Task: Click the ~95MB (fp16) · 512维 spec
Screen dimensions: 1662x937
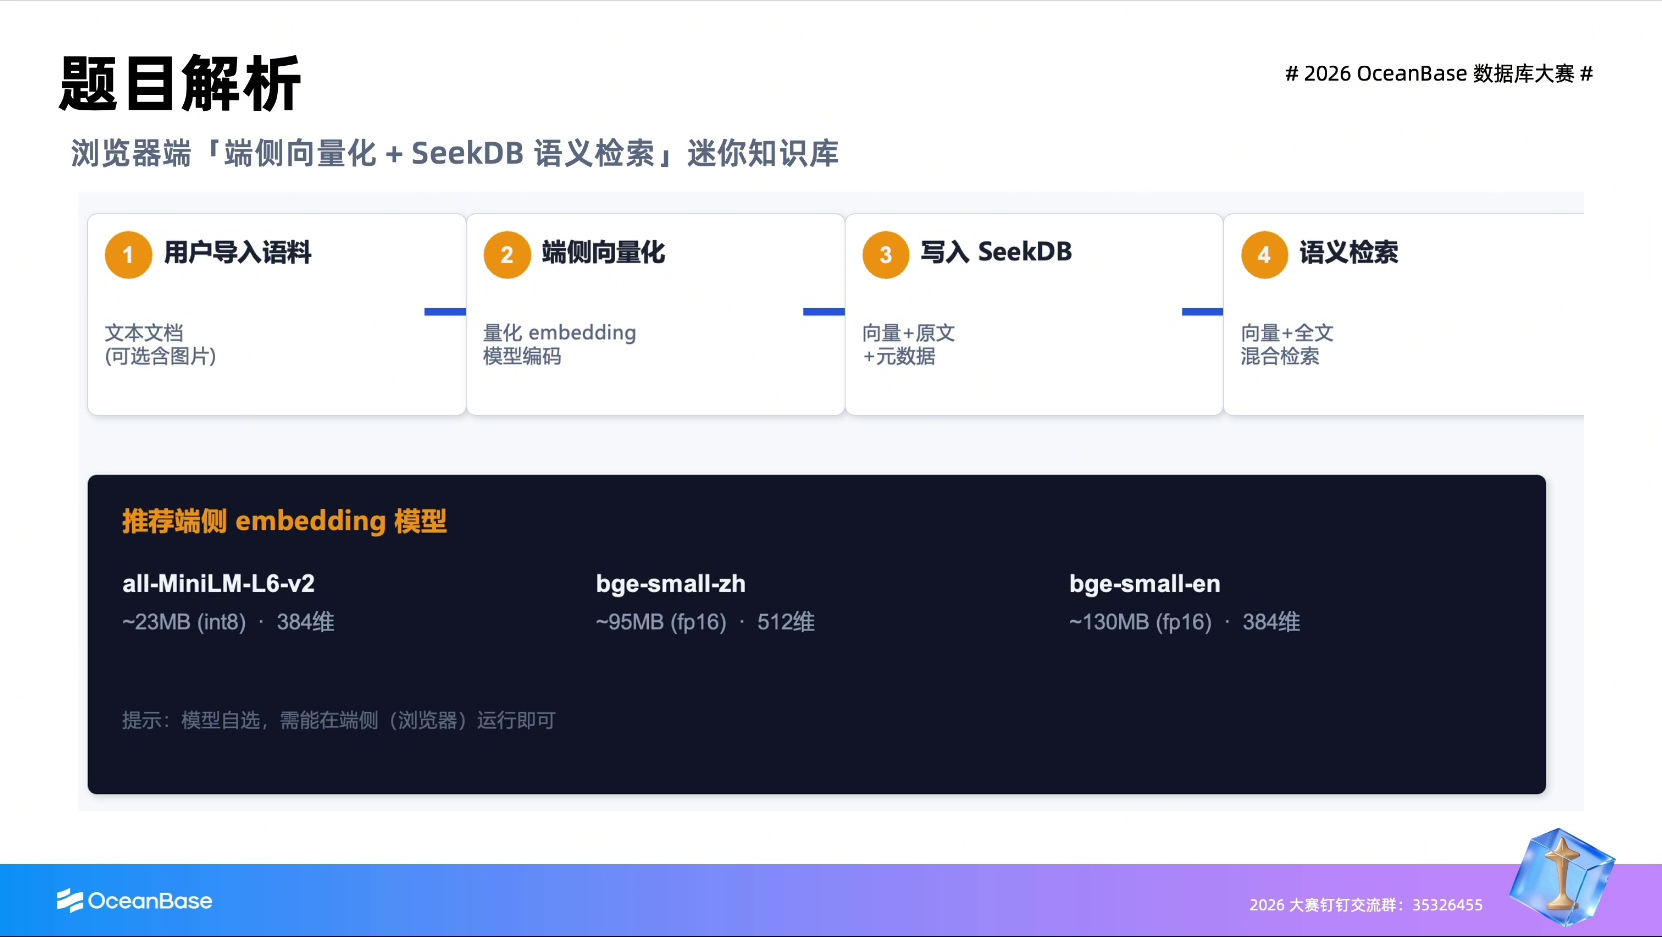Action: point(705,622)
